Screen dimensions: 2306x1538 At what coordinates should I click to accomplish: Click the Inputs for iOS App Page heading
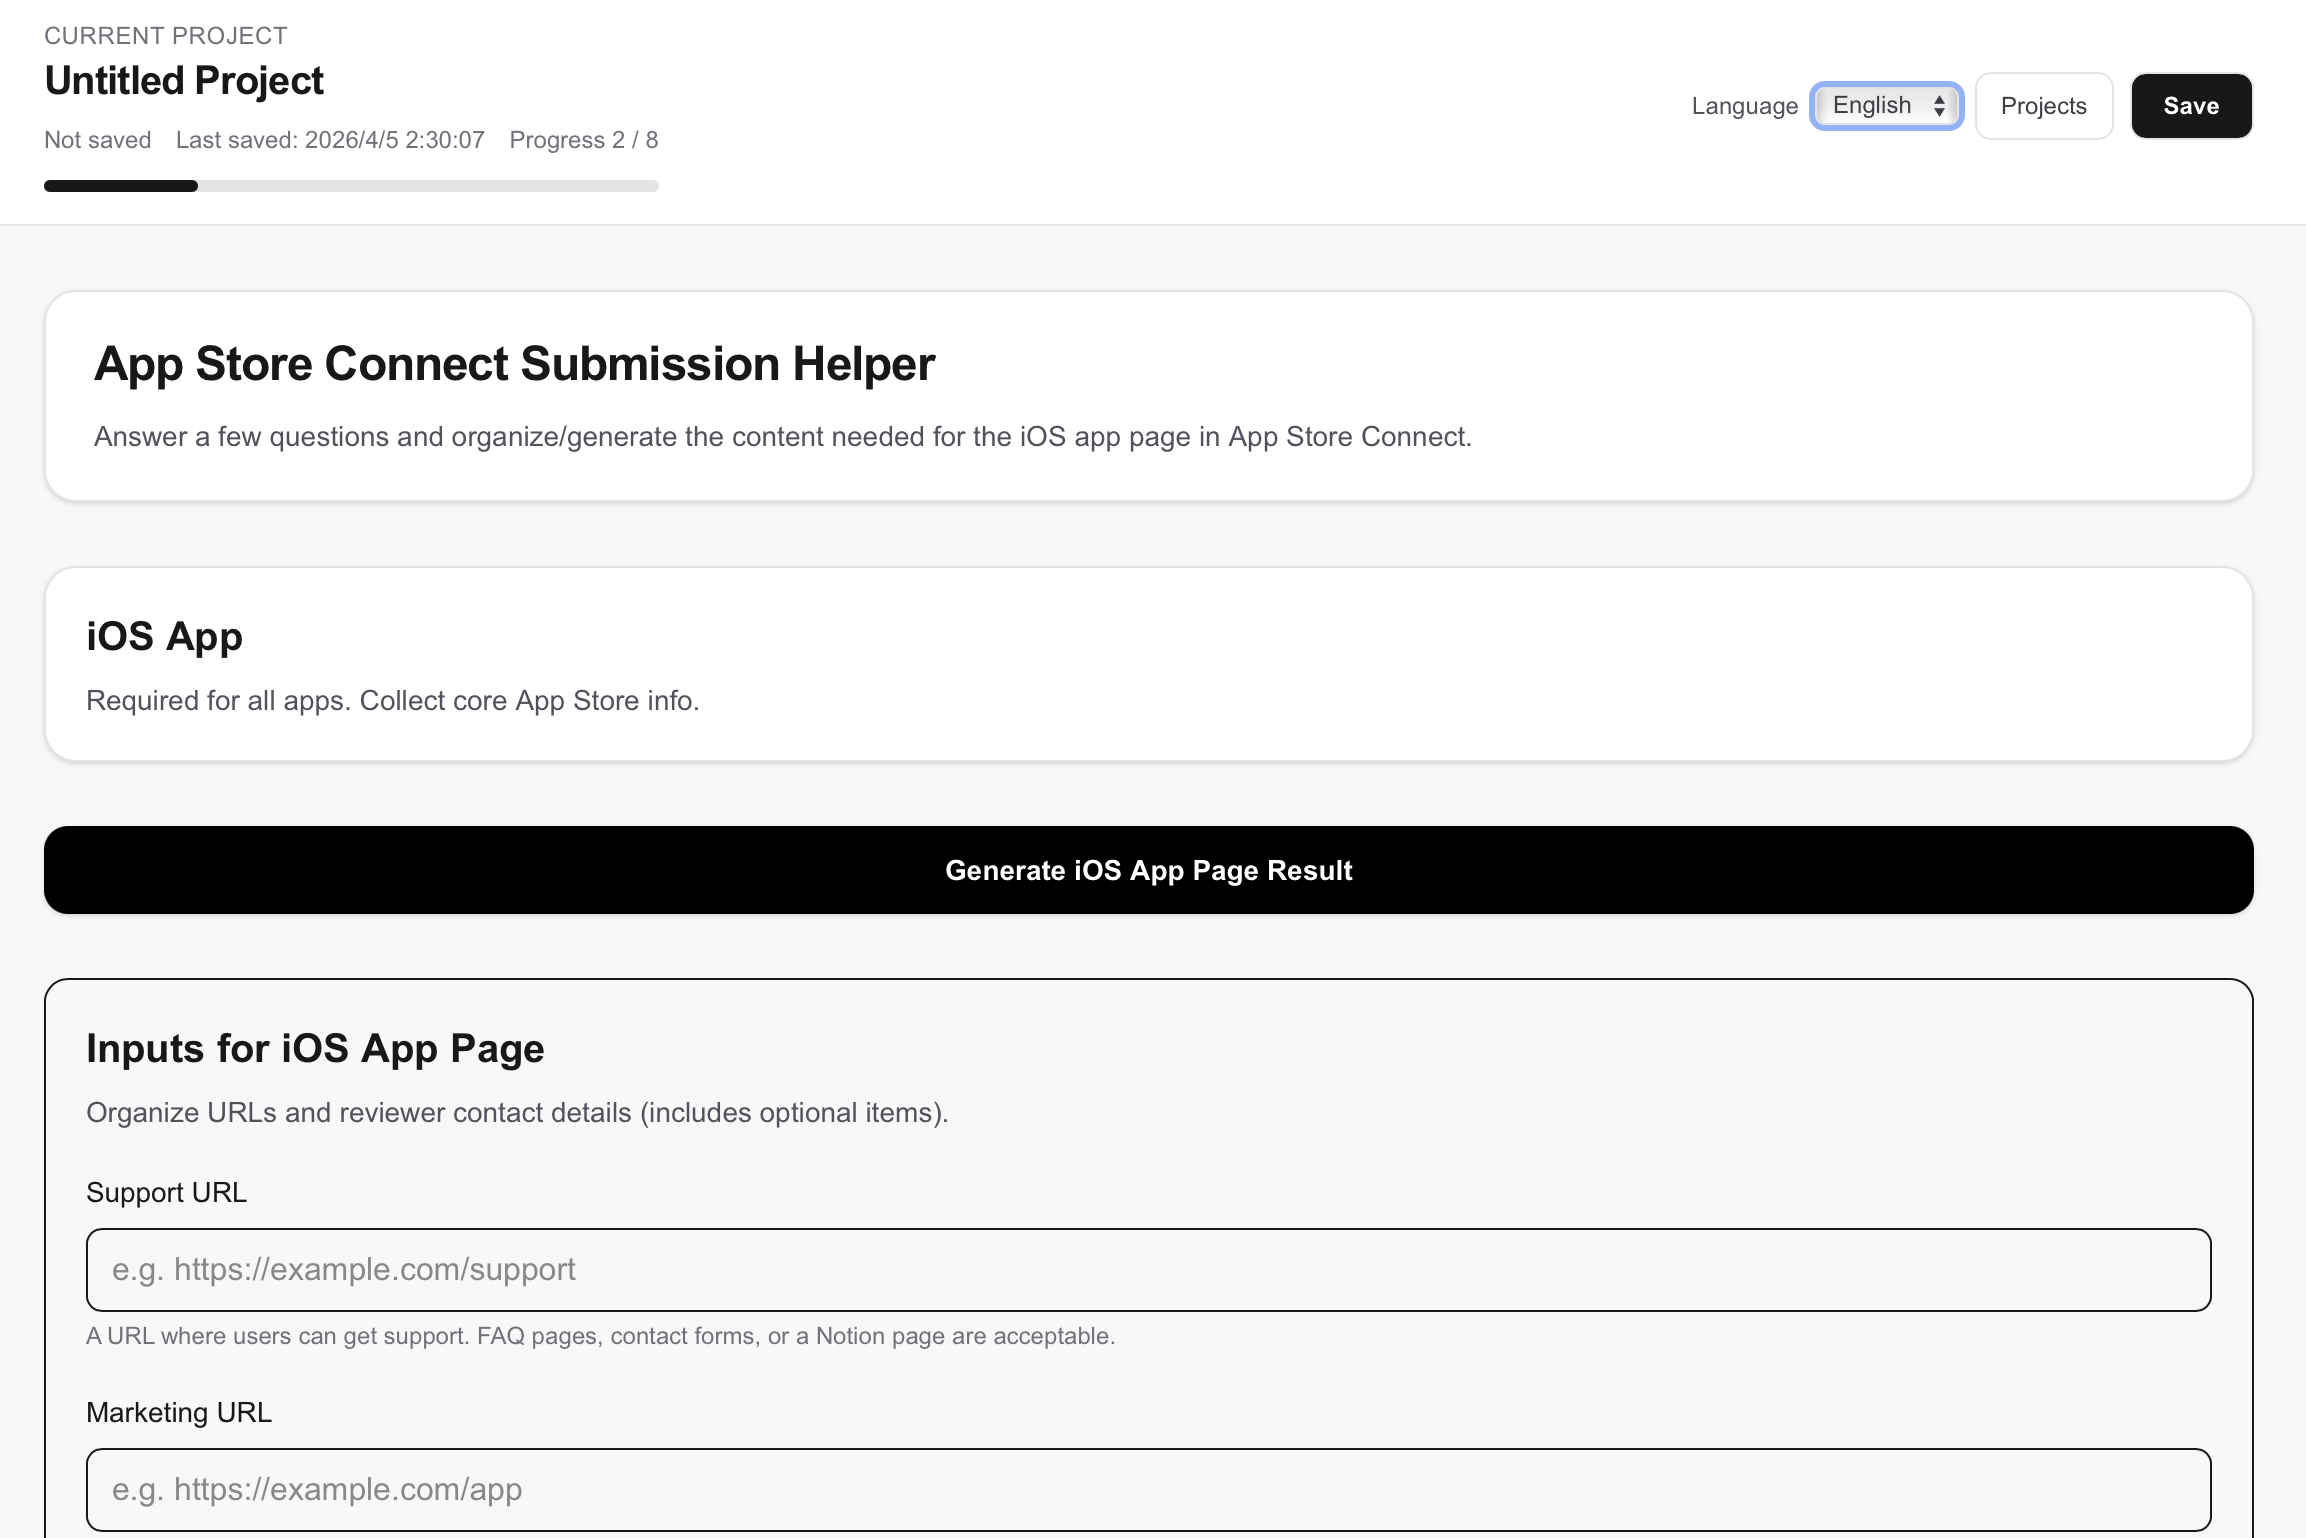coord(315,1047)
